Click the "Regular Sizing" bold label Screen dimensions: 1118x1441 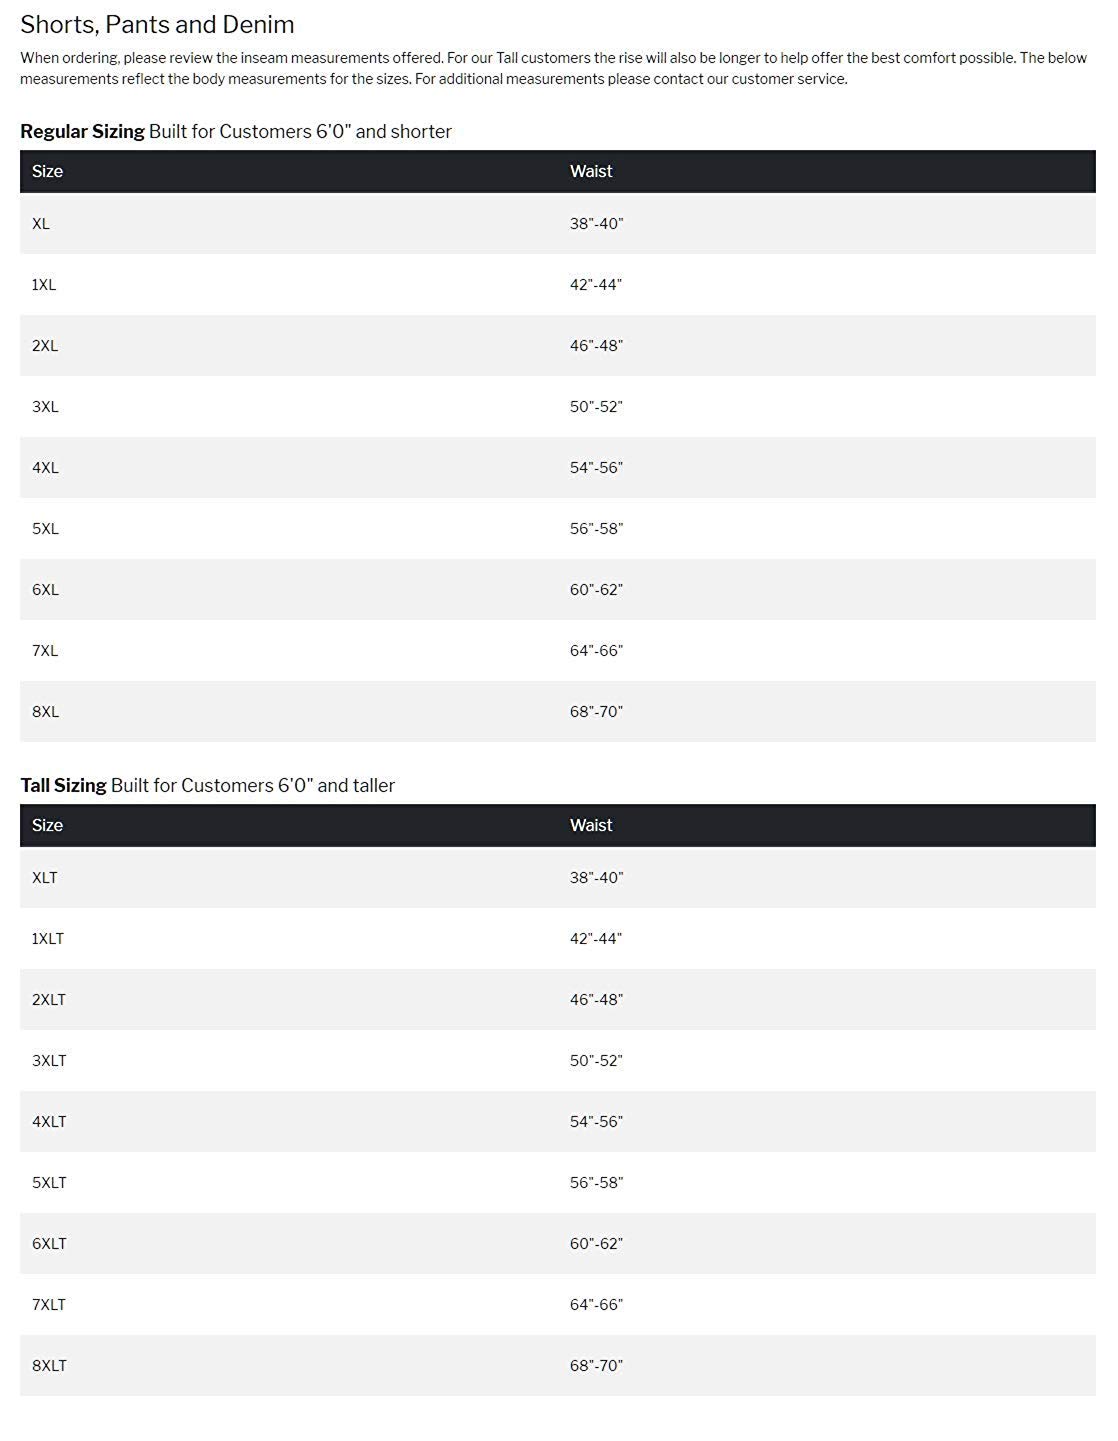82,131
